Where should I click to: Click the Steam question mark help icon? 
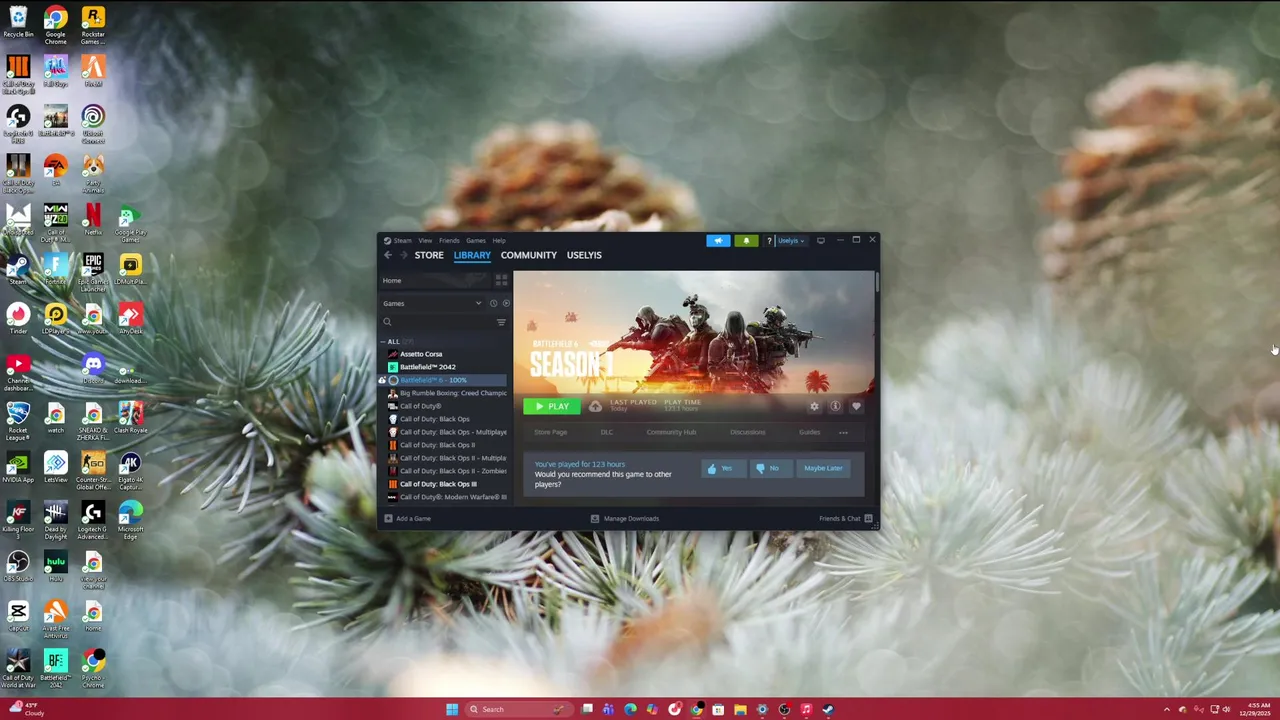(769, 240)
